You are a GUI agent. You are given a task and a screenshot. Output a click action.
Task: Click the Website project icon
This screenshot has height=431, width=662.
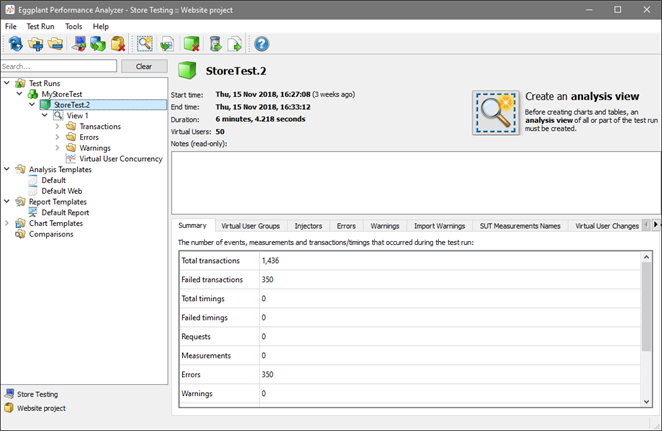pos(9,408)
